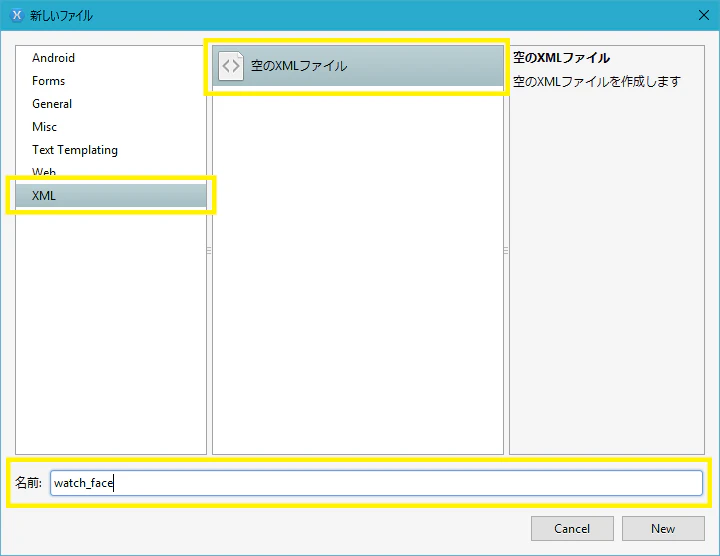Click splitter handle between category and template lists
720x556 pixels.
tap(209, 251)
